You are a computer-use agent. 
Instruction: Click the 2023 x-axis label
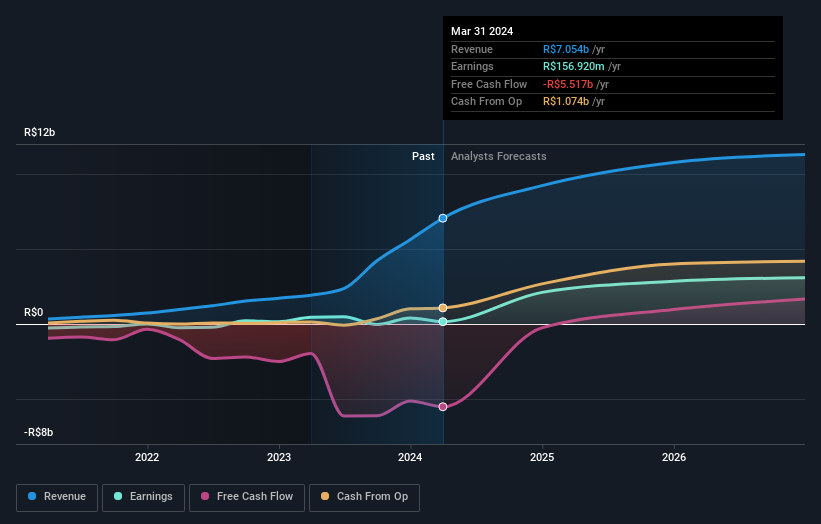point(279,458)
